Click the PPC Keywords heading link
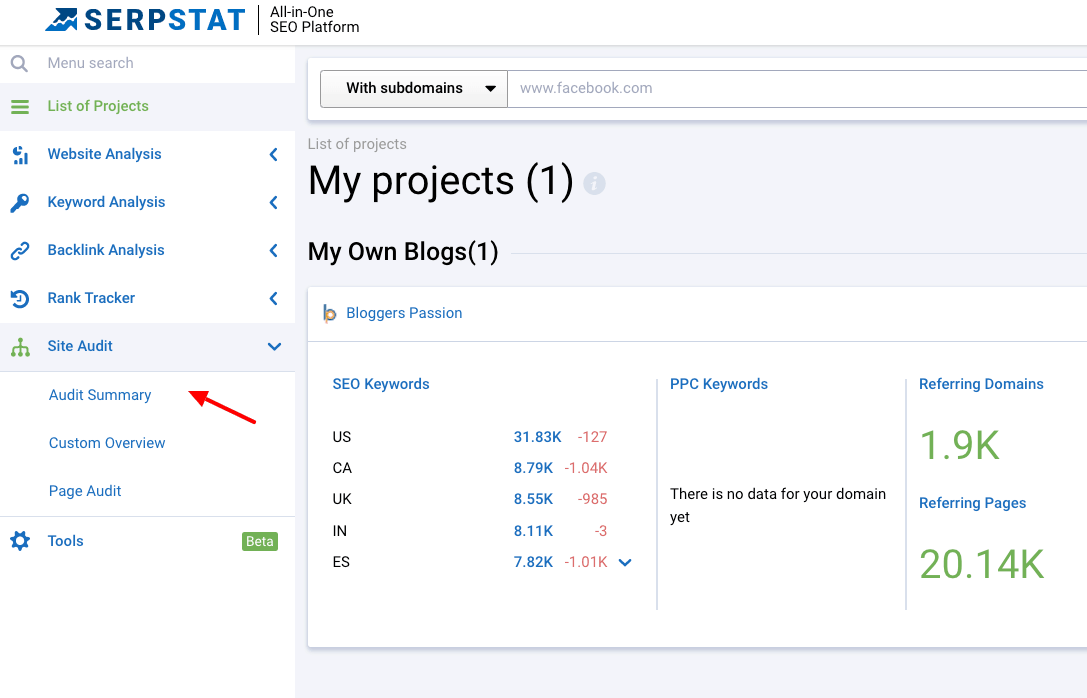The width and height of the screenshot is (1087, 698). coord(719,384)
